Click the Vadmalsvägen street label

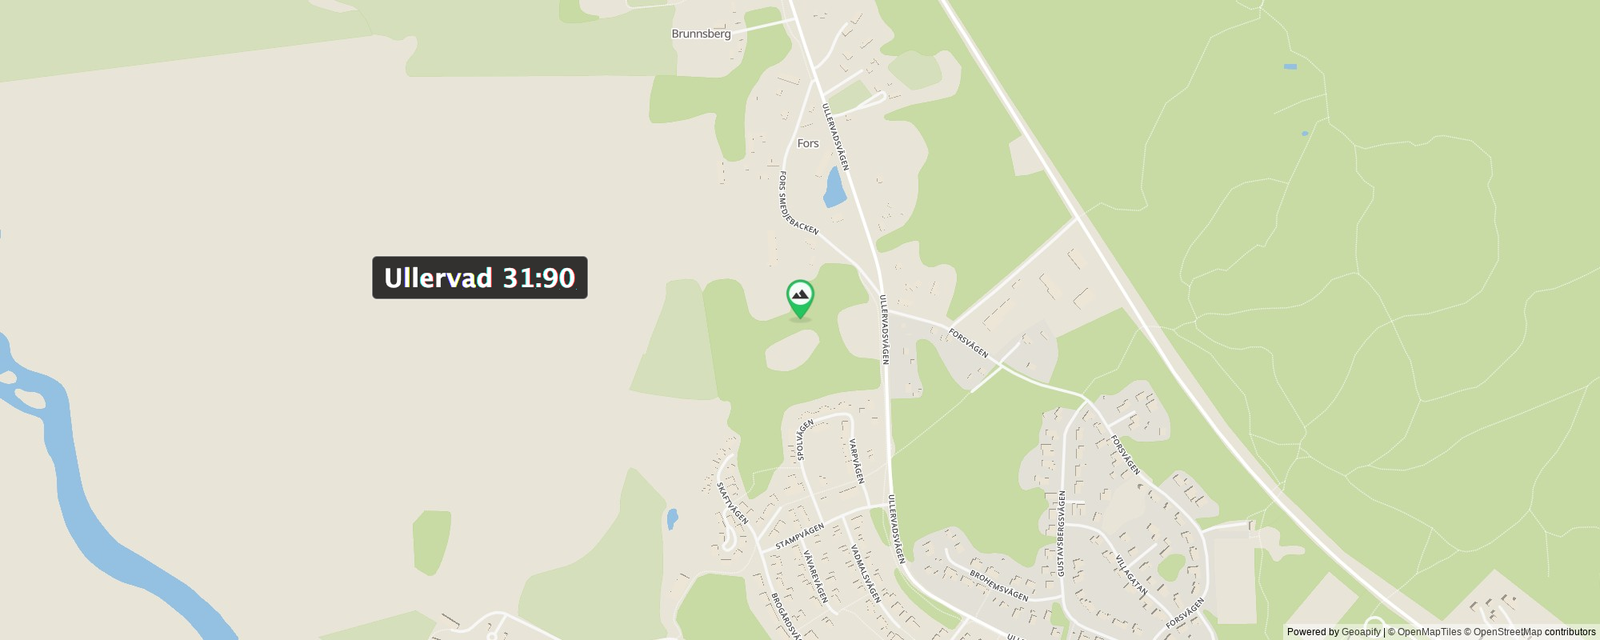click(x=866, y=573)
